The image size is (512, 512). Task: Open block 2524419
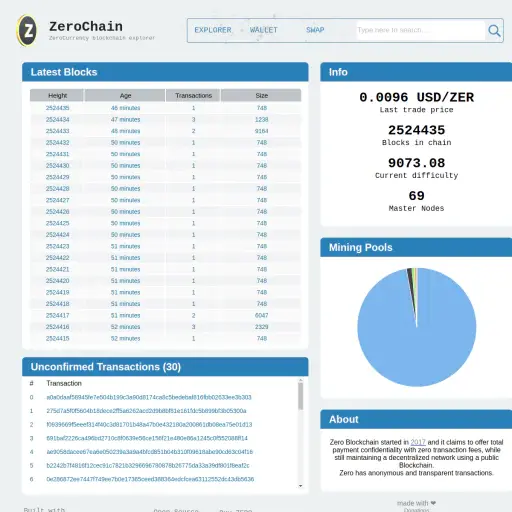[x=57, y=292]
